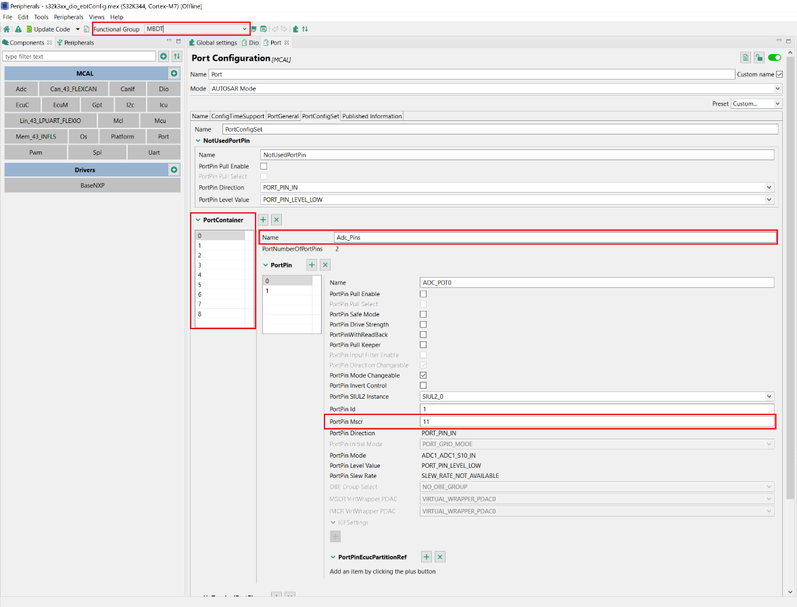Collapse the PortContainer section
This screenshot has width=797, height=607.
198,220
